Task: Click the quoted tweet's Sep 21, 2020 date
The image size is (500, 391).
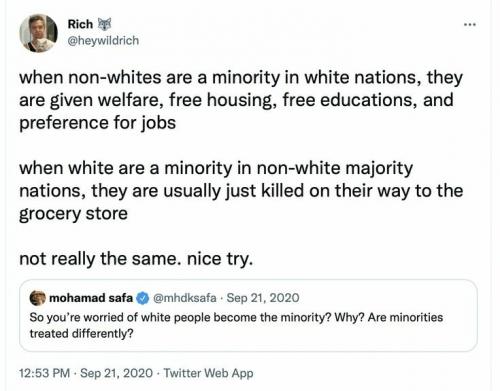Action: click(263, 298)
